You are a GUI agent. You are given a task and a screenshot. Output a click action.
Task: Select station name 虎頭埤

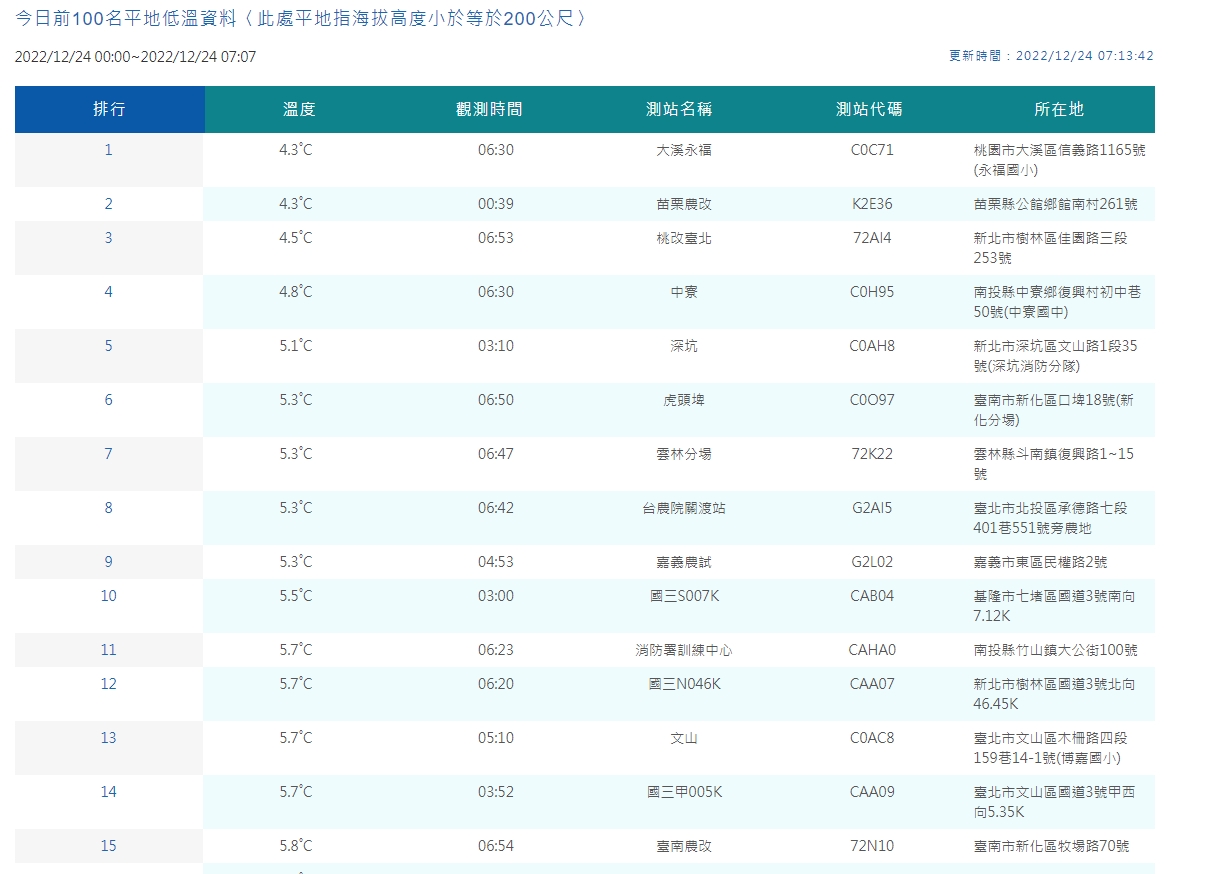684,400
